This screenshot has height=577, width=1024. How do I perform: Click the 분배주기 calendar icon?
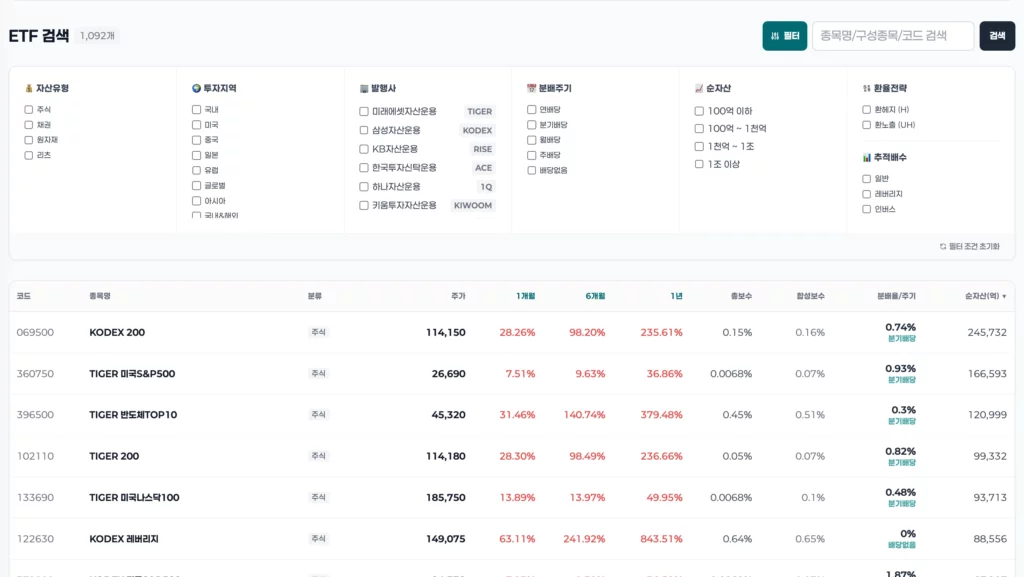[532, 88]
